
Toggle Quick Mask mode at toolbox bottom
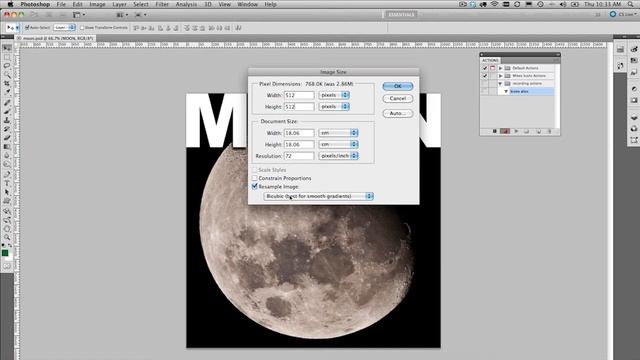(7, 266)
